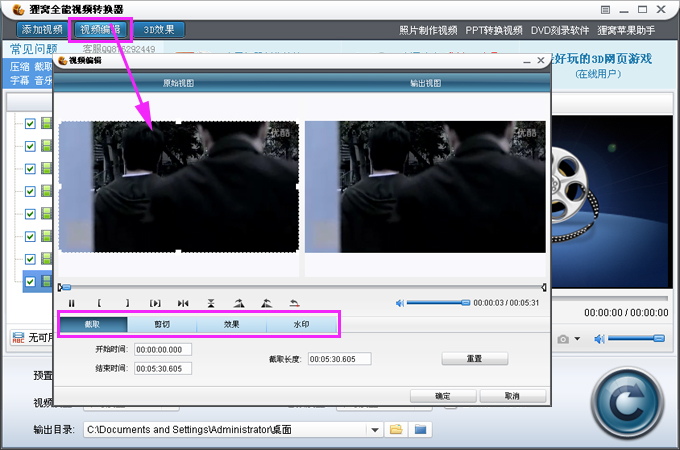The image size is (680, 450).
Task: Pause the video preview playback
Action: coord(72,303)
